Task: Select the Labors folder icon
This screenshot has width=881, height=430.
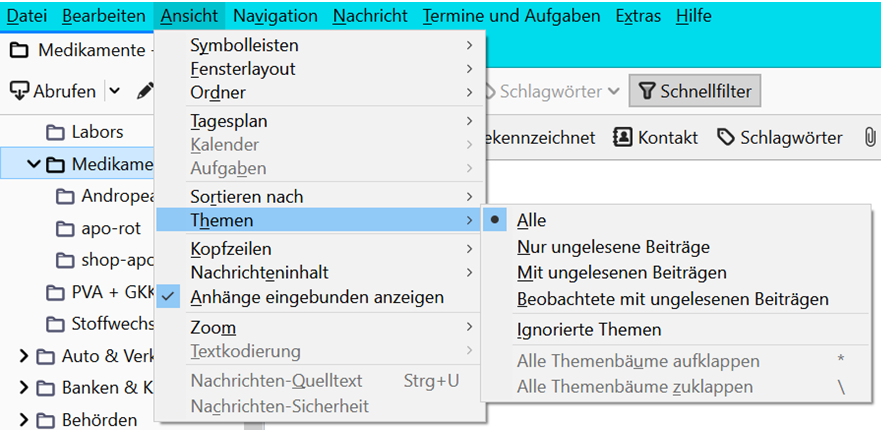Action: (x=56, y=132)
